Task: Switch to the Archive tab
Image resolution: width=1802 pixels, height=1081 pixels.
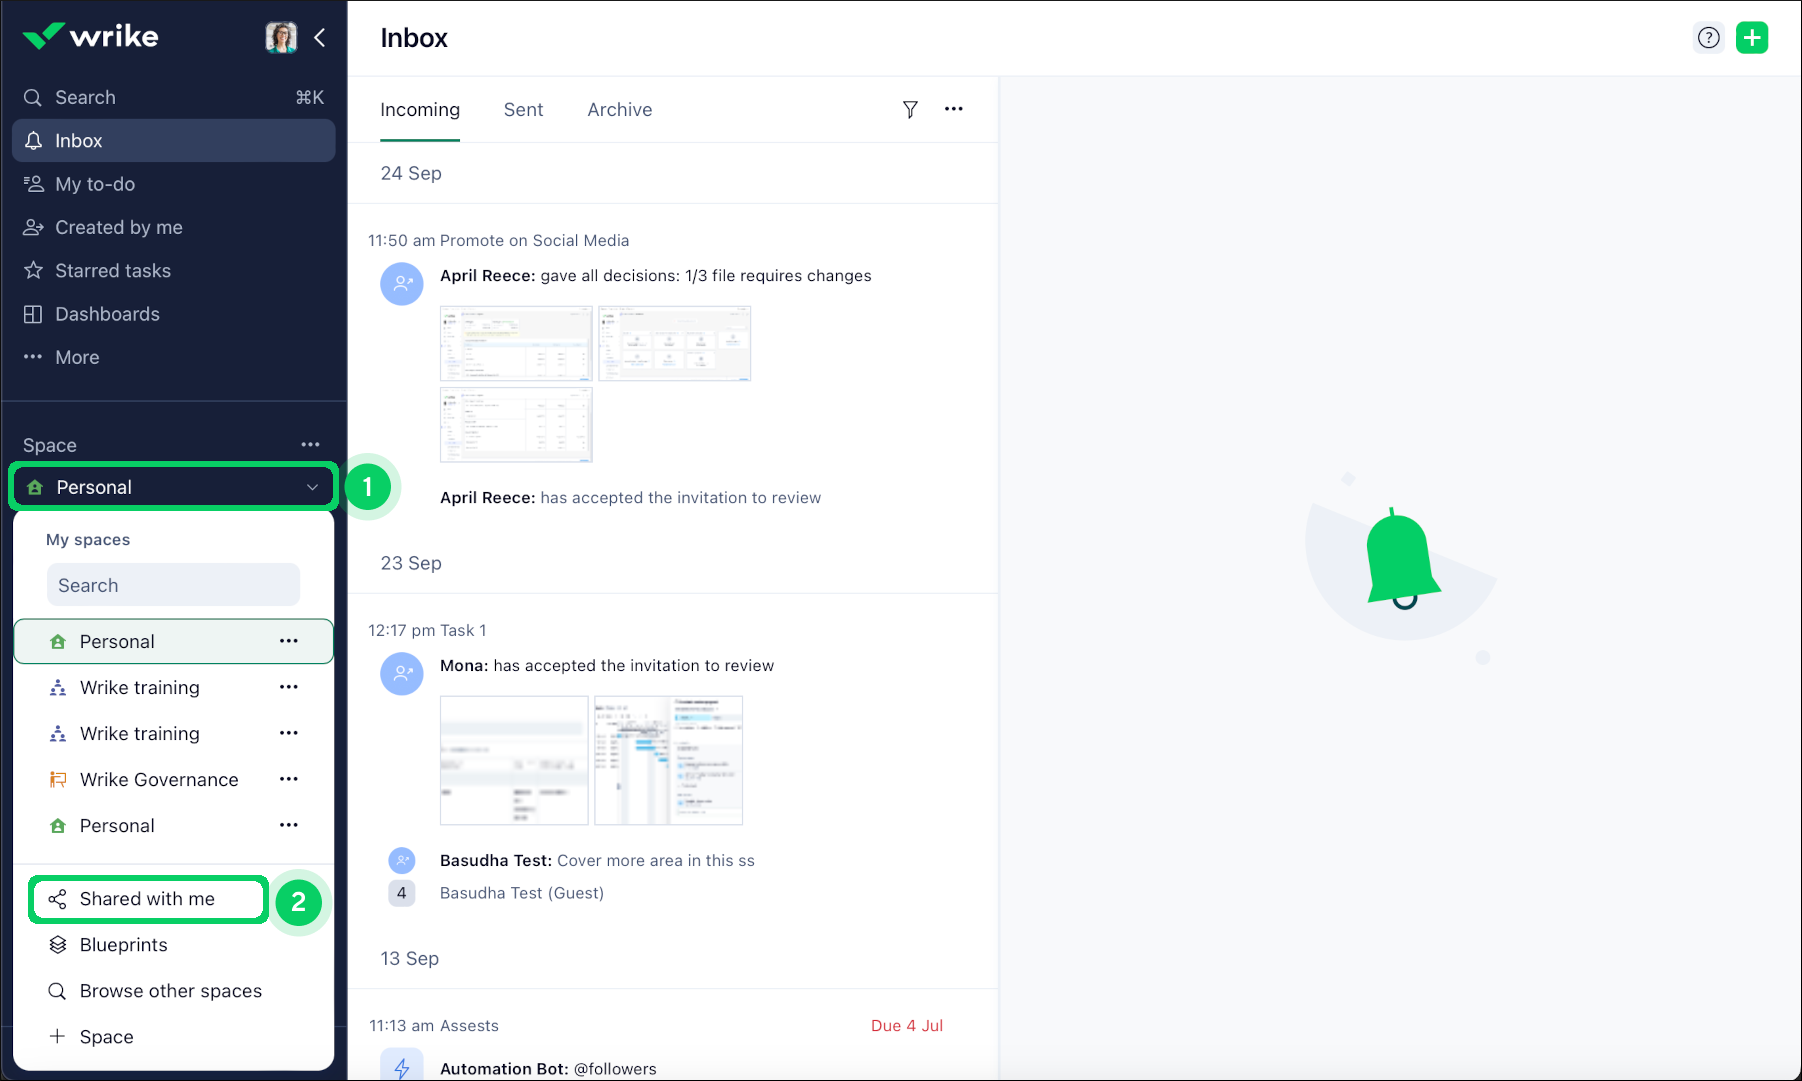Action: click(620, 110)
